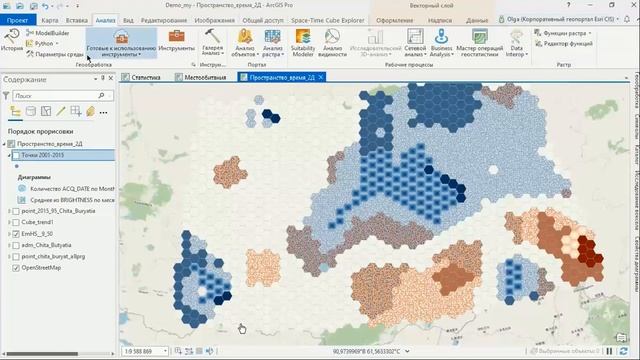Open the Вид ribbon tab

(x=128, y=20)
